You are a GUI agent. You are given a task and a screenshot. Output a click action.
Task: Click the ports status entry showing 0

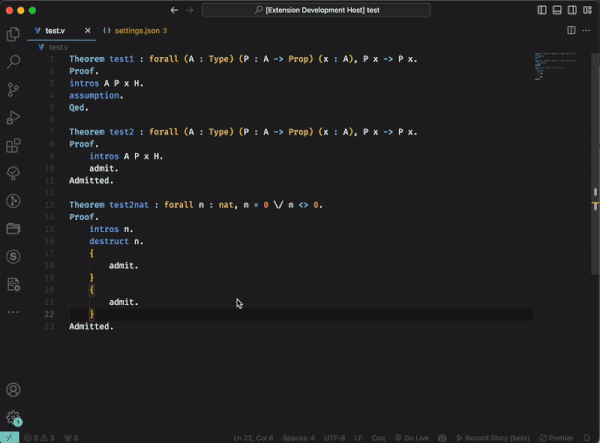point(71,438)
